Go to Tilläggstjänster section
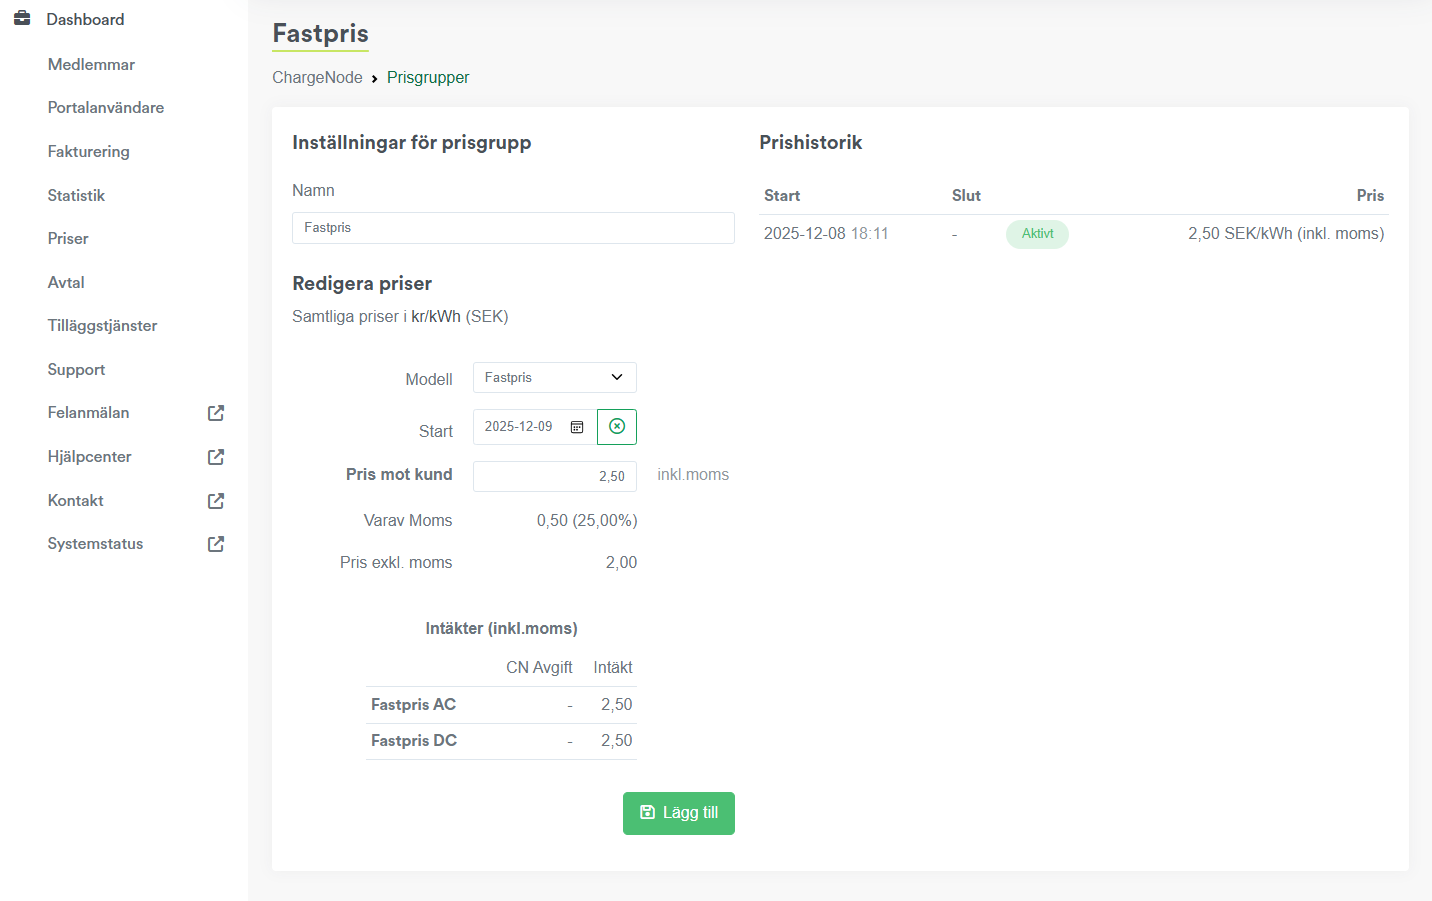Screen dimensions: 1432x901 tap(102, 326)
